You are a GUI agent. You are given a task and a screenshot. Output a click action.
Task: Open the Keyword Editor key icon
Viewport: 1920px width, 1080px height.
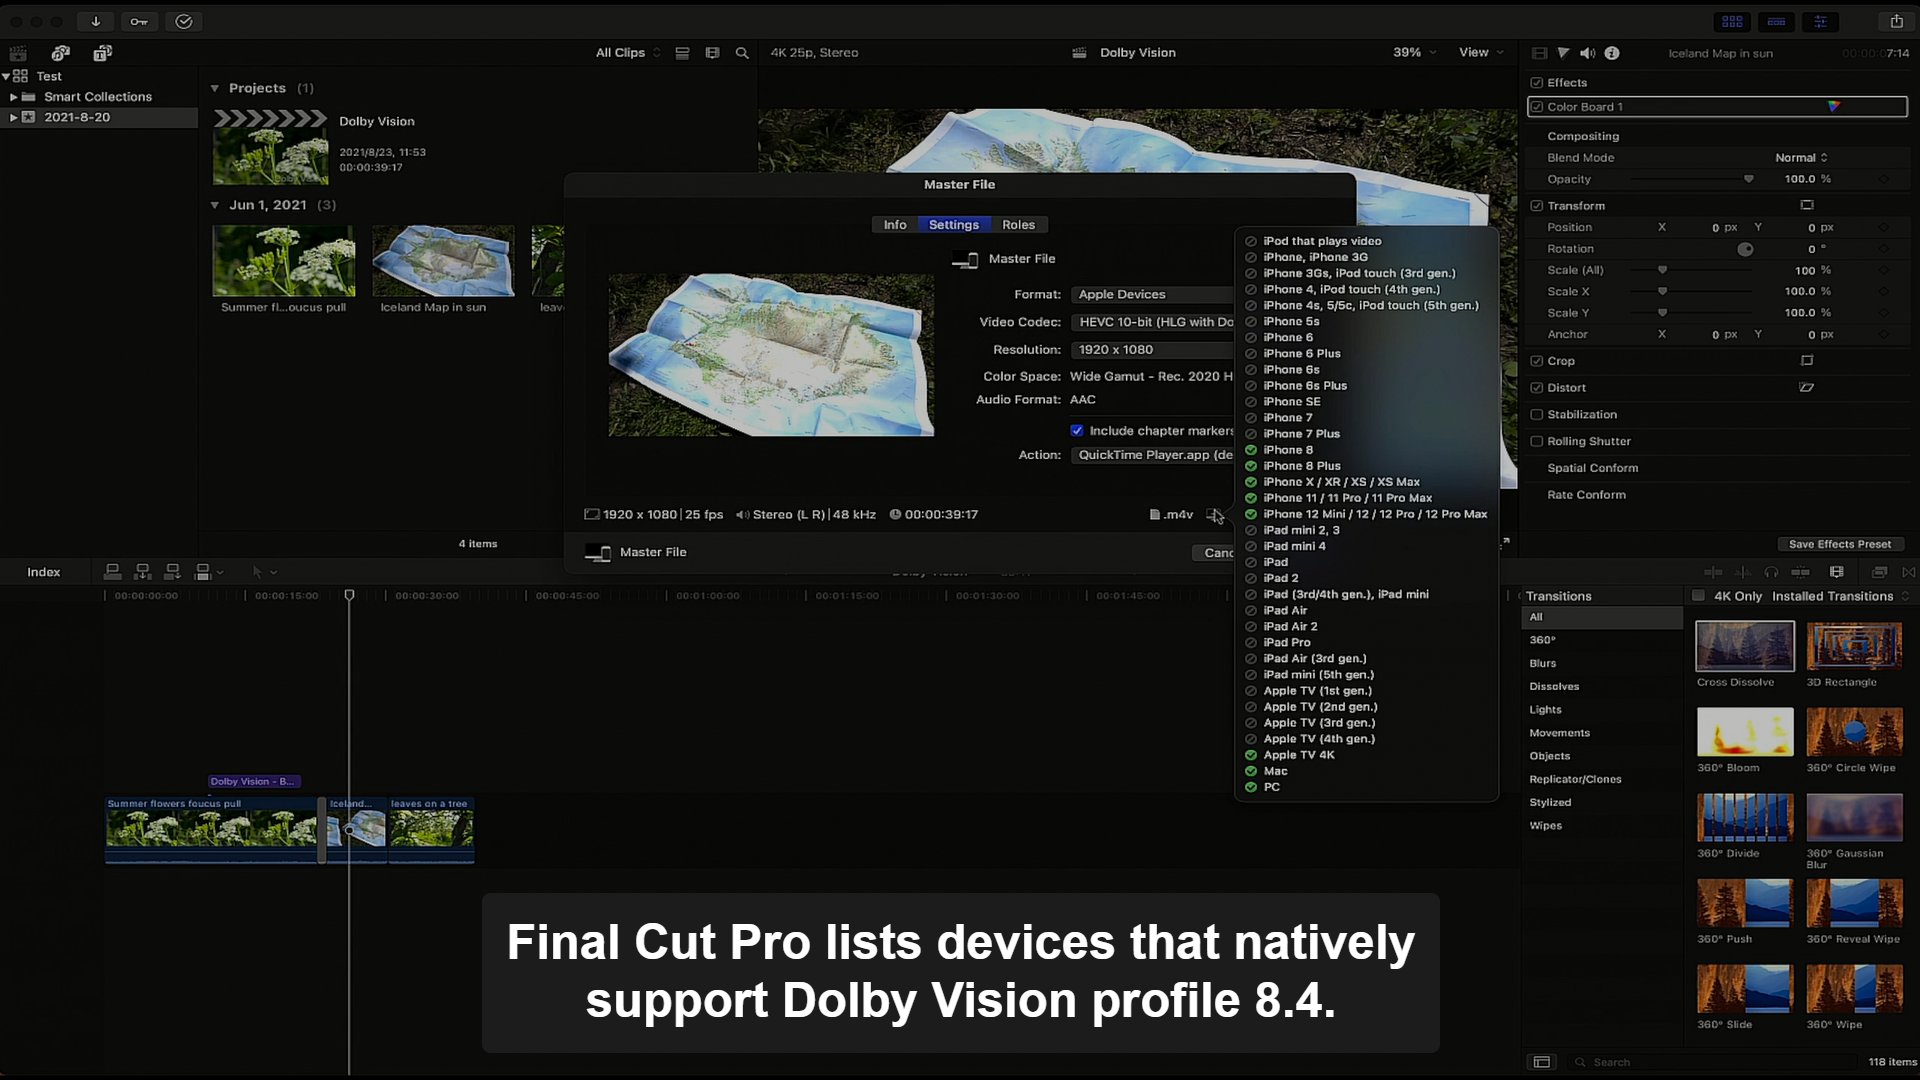139,21
